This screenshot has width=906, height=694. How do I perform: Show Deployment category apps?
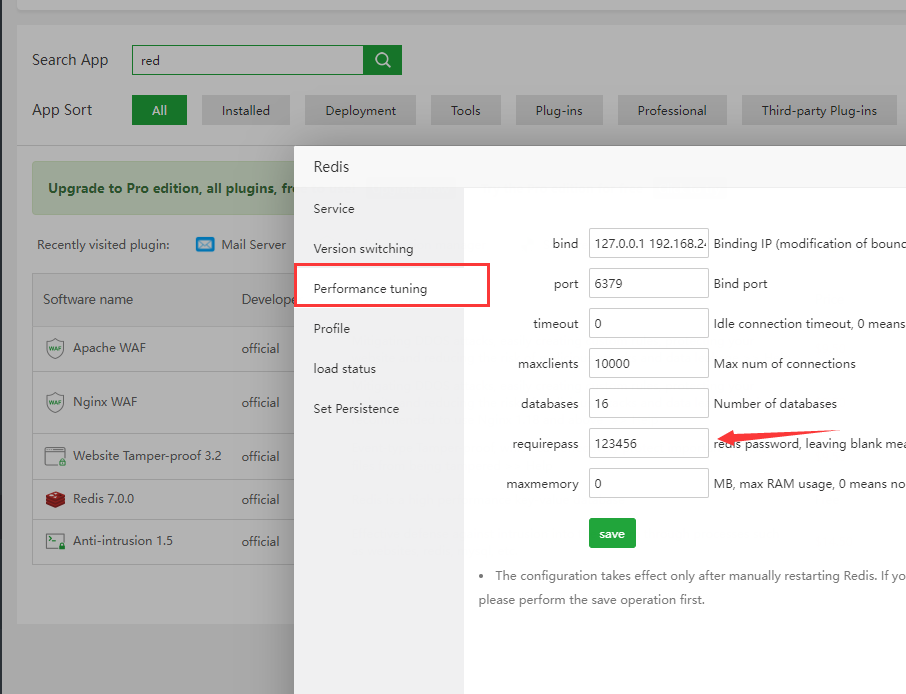(360, 111)
